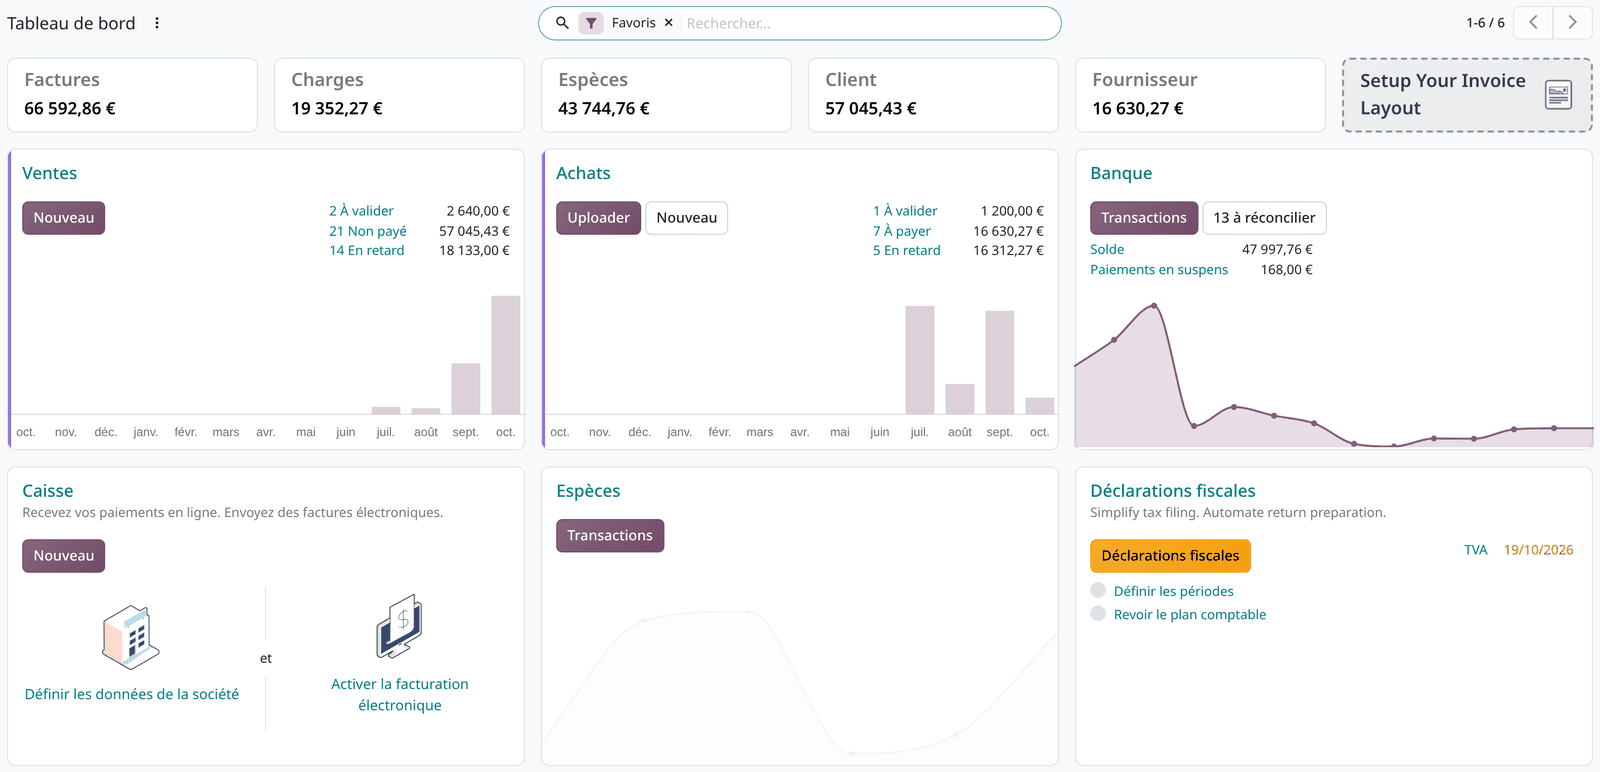Click the 47 997,76 € balance value

(x=1277, y=250)
